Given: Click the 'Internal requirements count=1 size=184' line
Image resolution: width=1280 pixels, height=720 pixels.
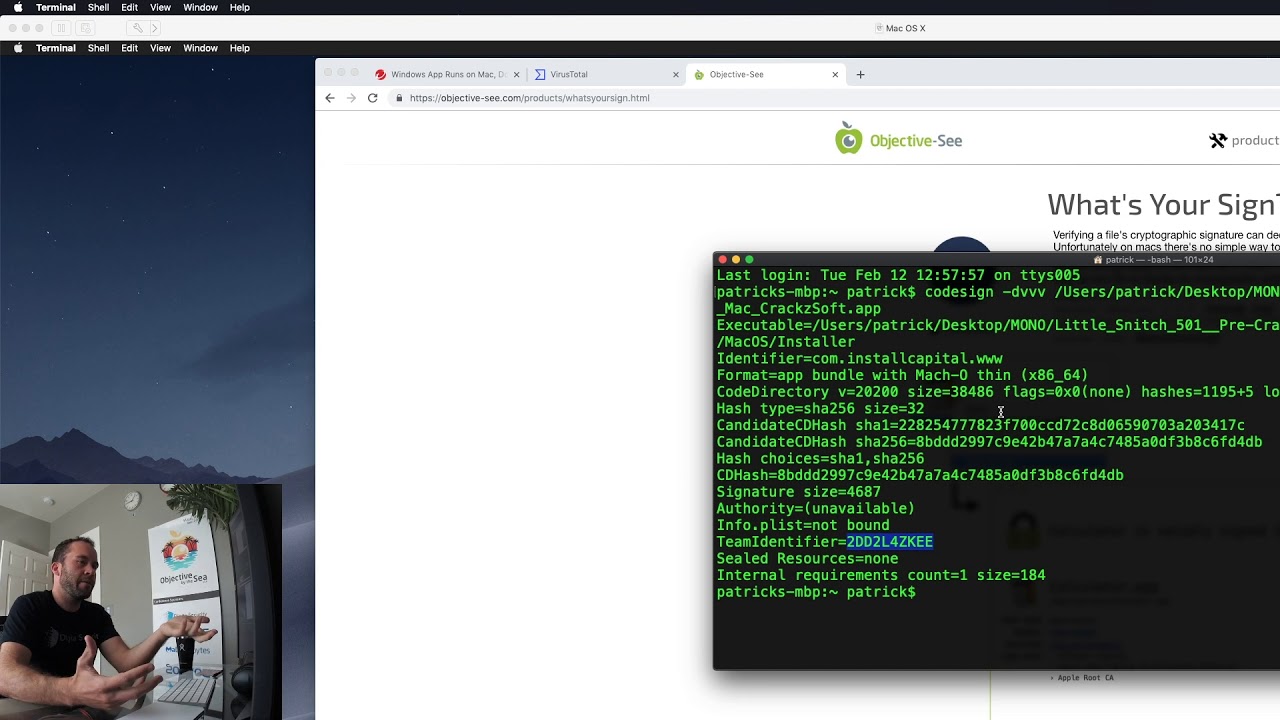Looking at the screenshot, I should coord(880,575).
